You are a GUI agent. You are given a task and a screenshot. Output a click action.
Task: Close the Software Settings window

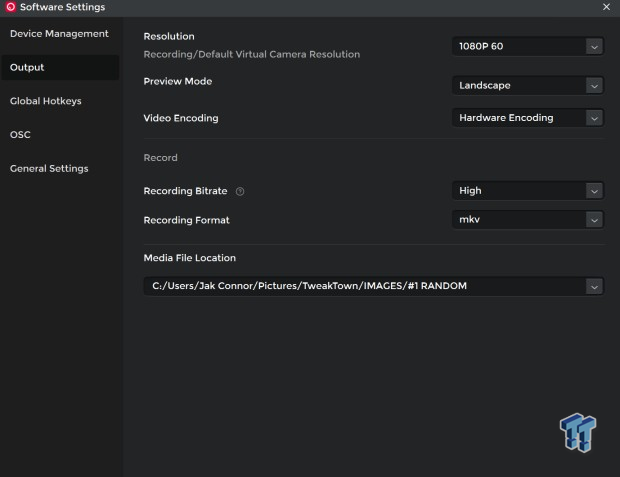click(x=607, y=7)
